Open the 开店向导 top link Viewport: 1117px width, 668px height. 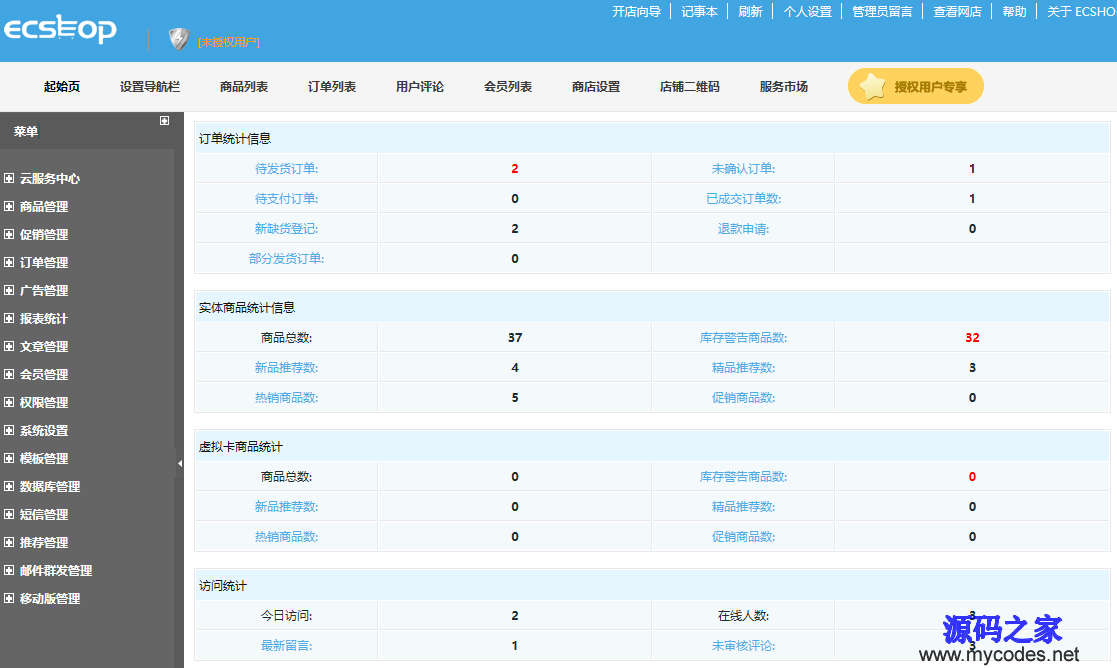[636, 11]
